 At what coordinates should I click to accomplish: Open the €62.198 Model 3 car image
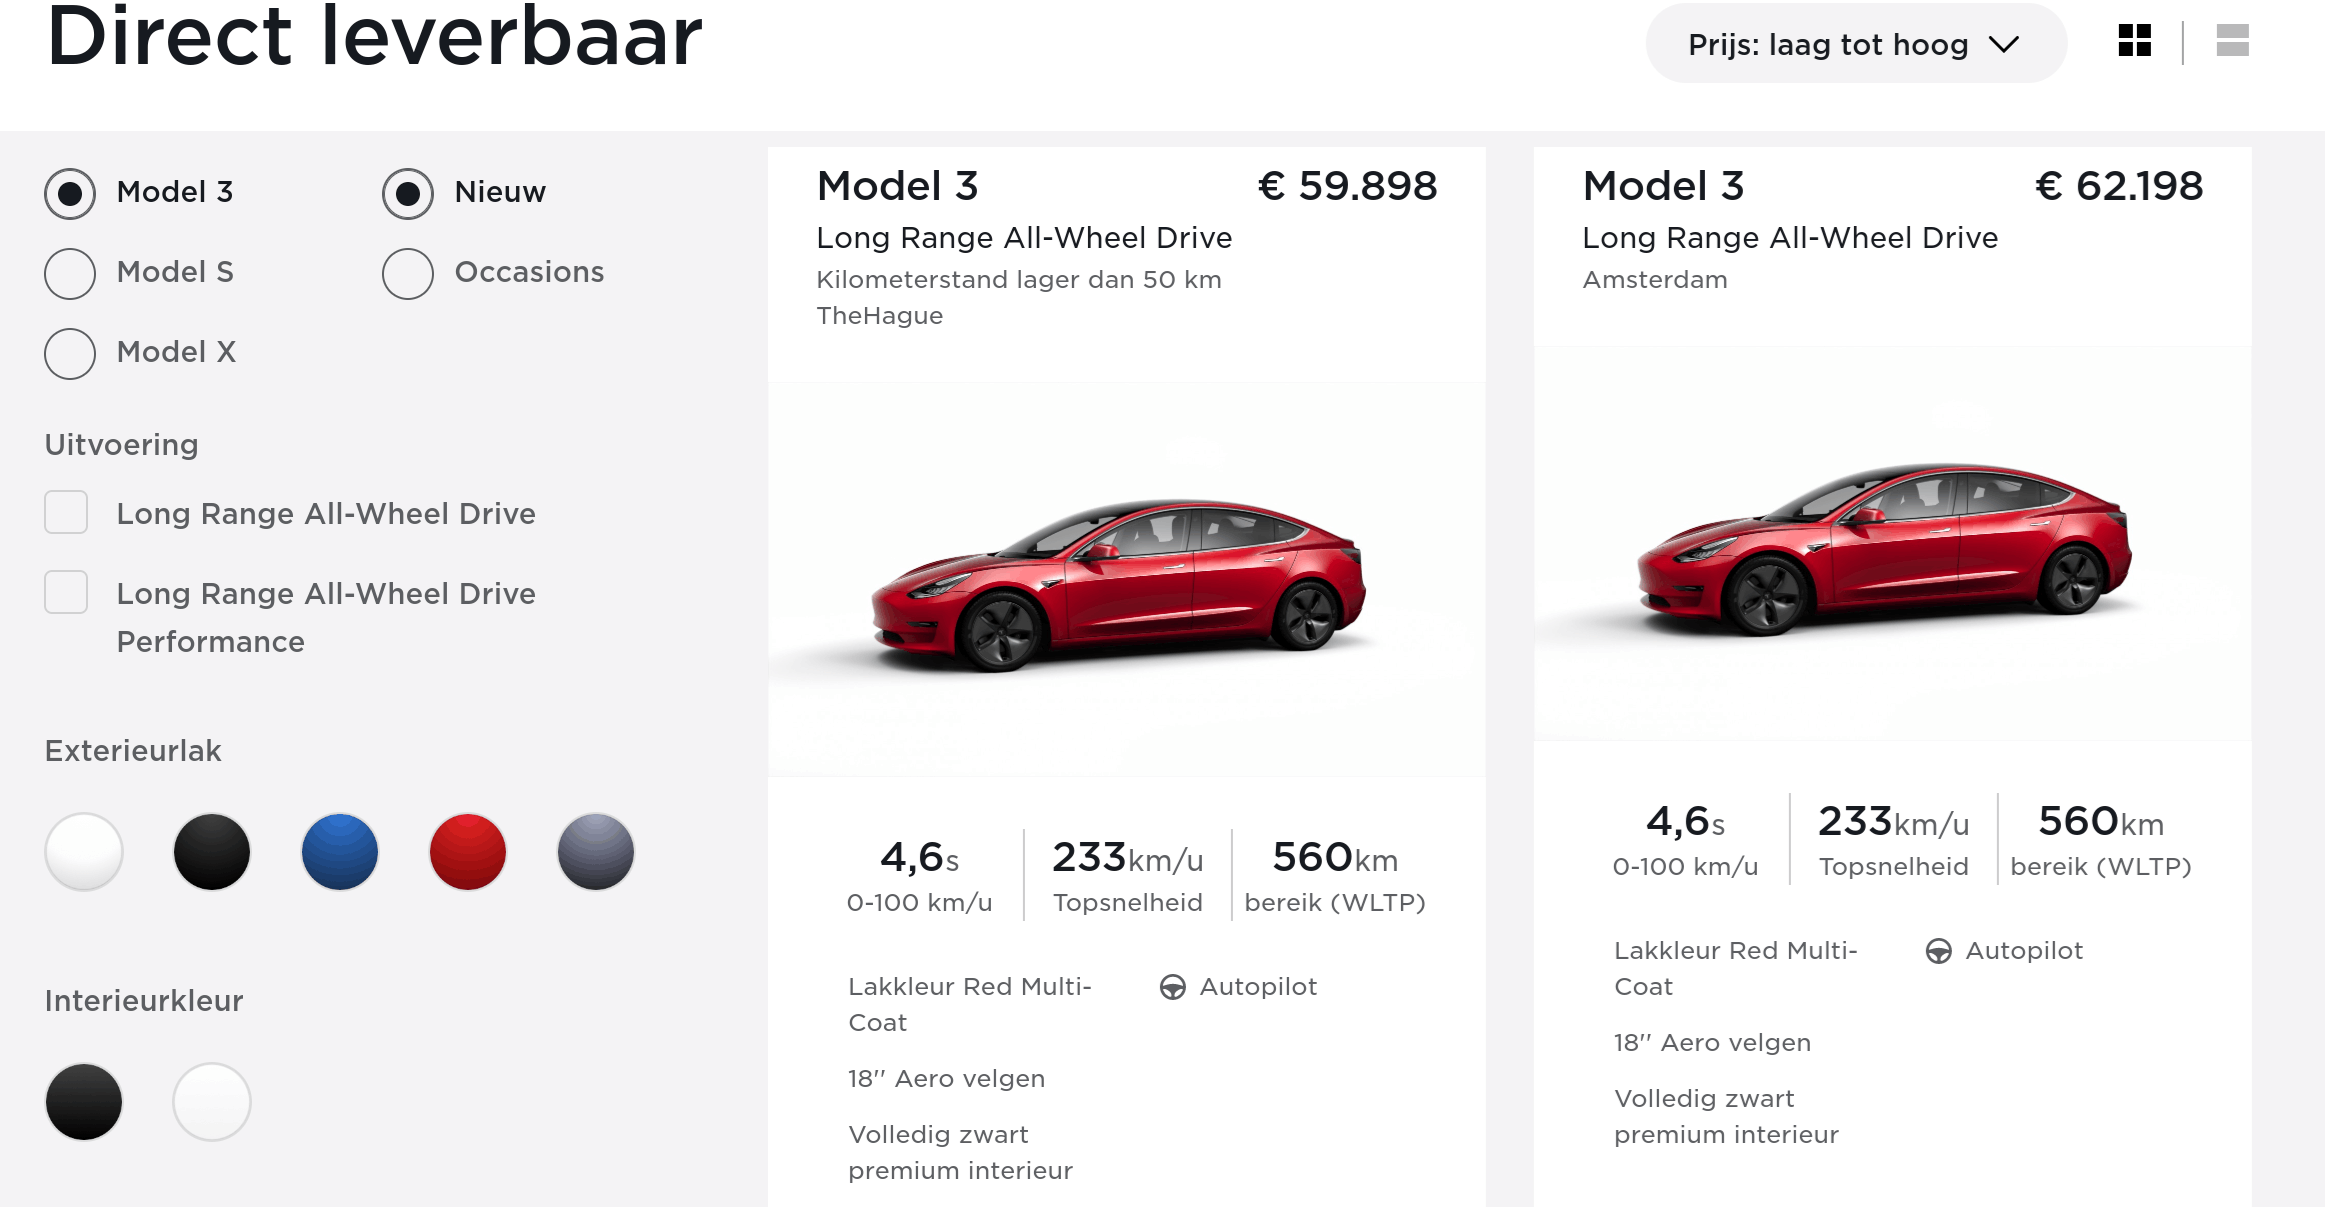point(1892,544)
